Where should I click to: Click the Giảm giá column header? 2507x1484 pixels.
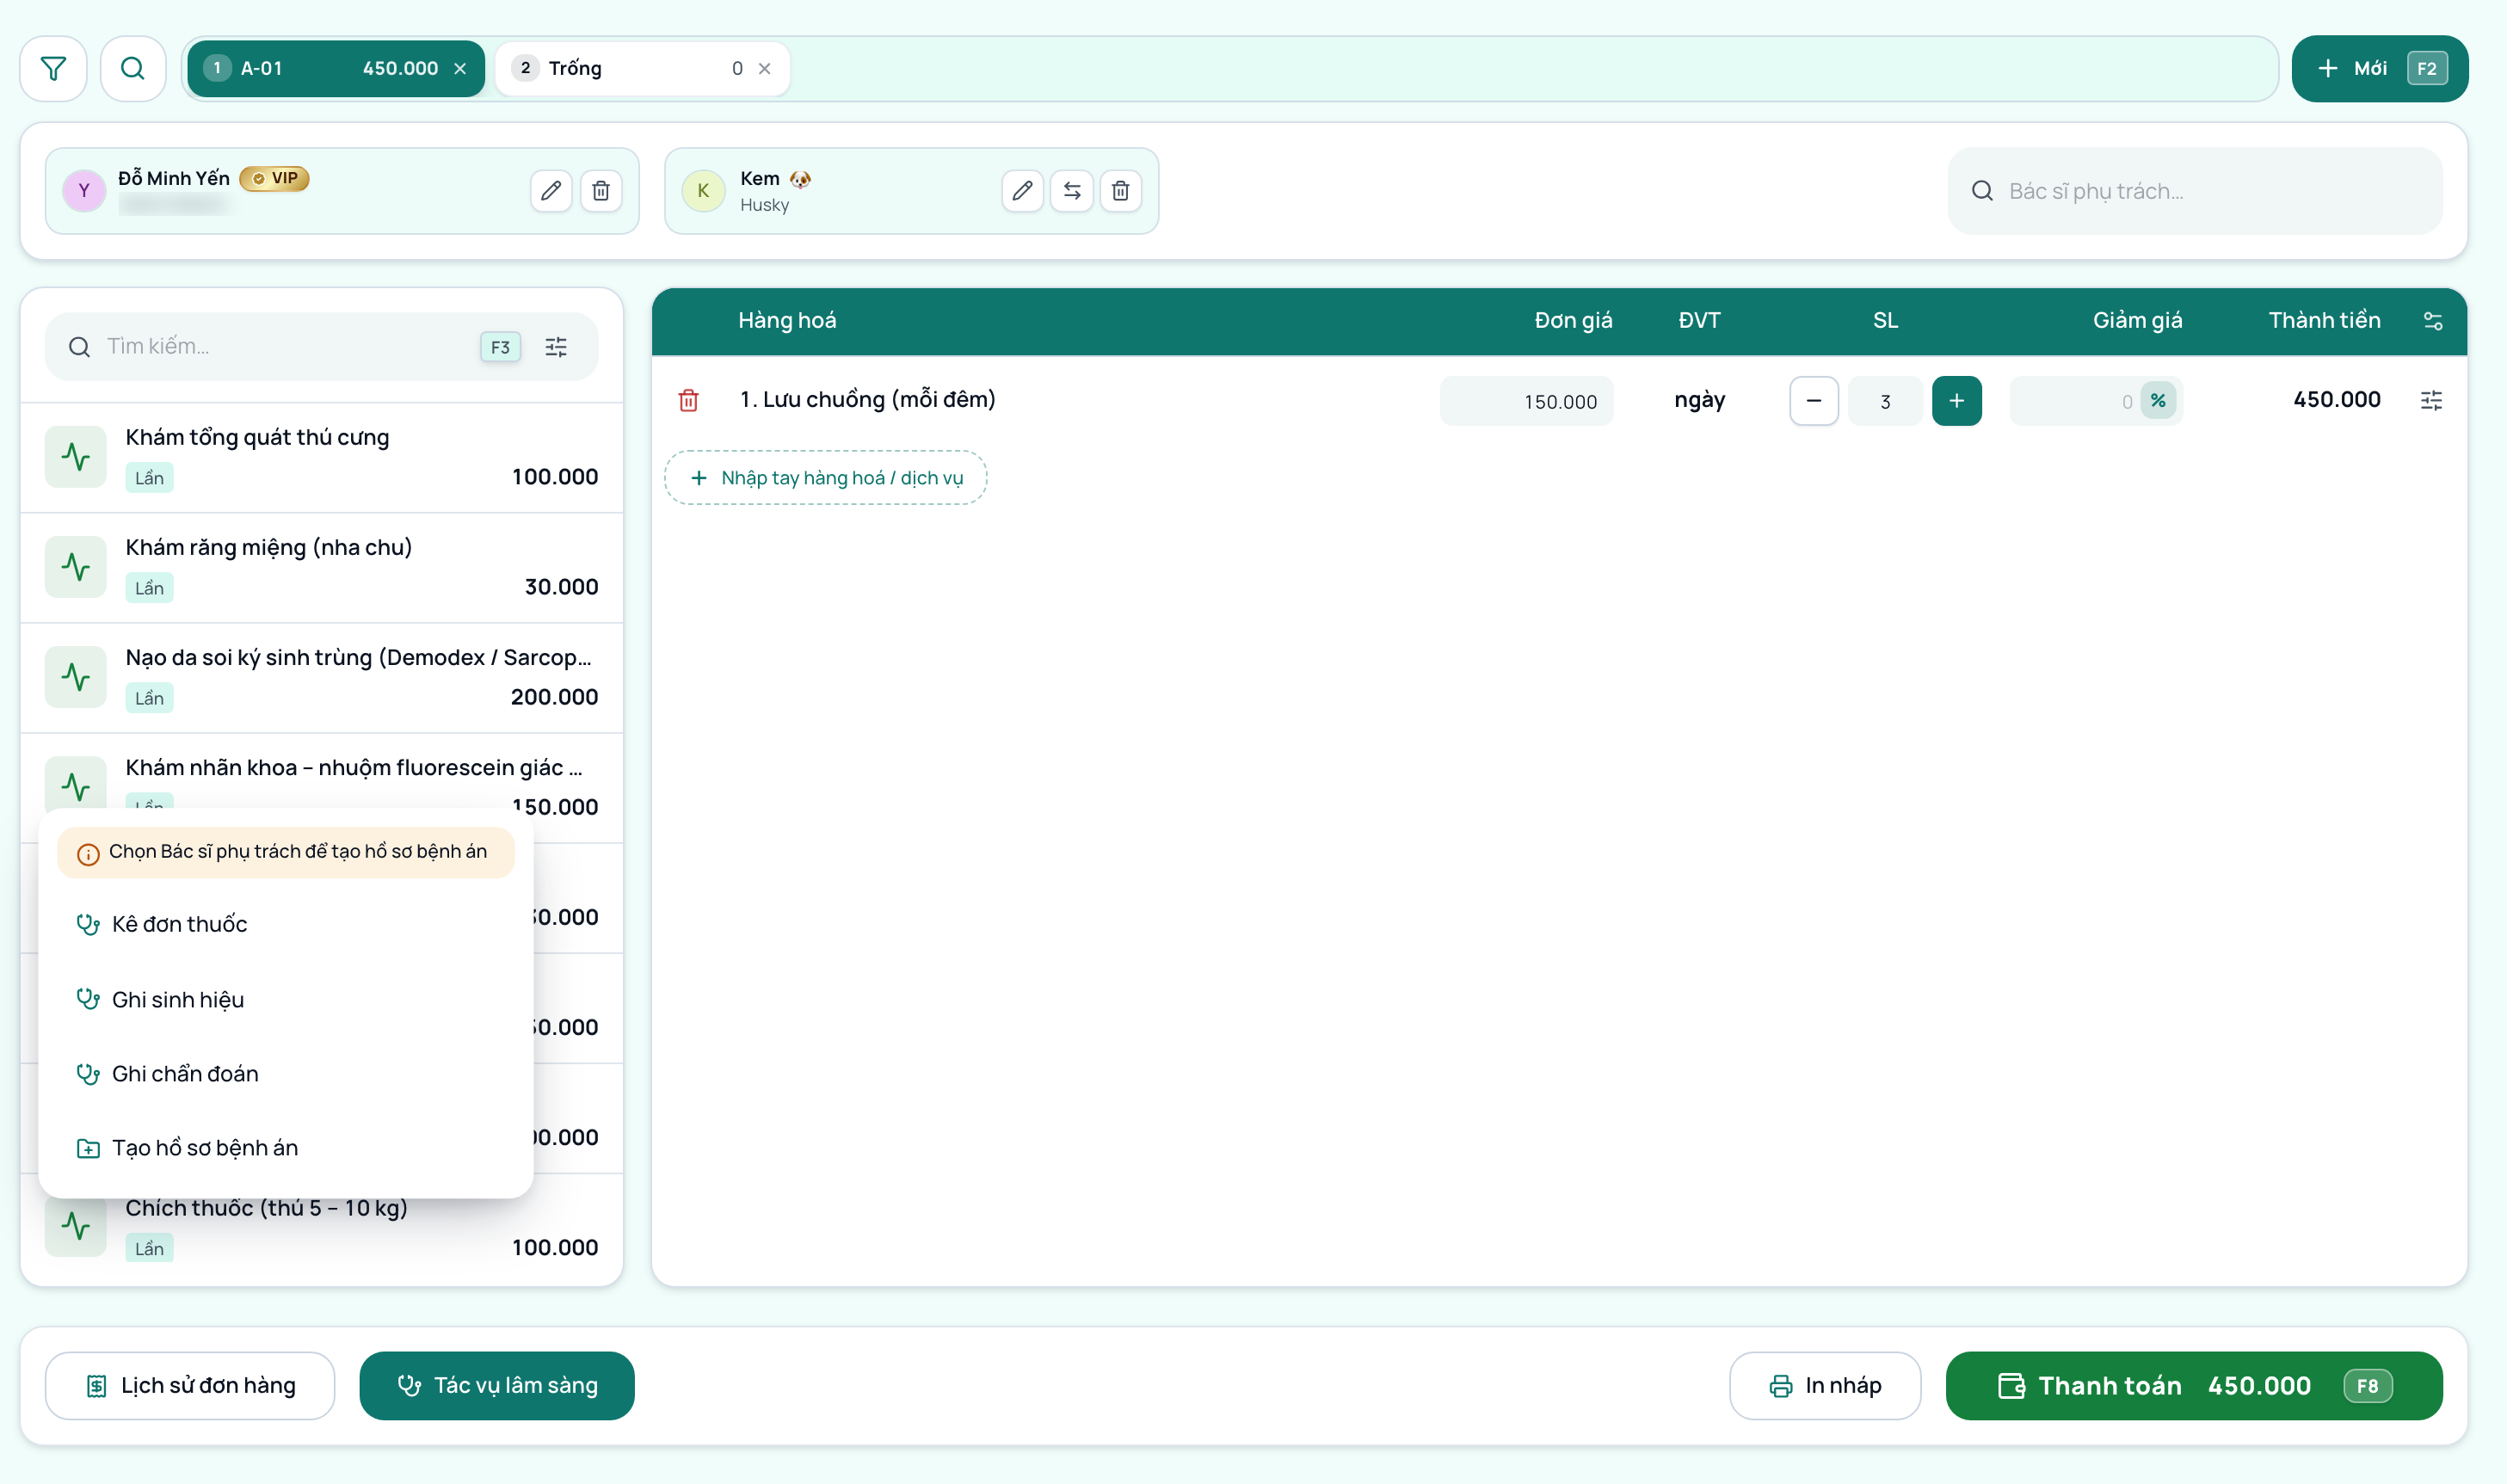point(2137,320)
